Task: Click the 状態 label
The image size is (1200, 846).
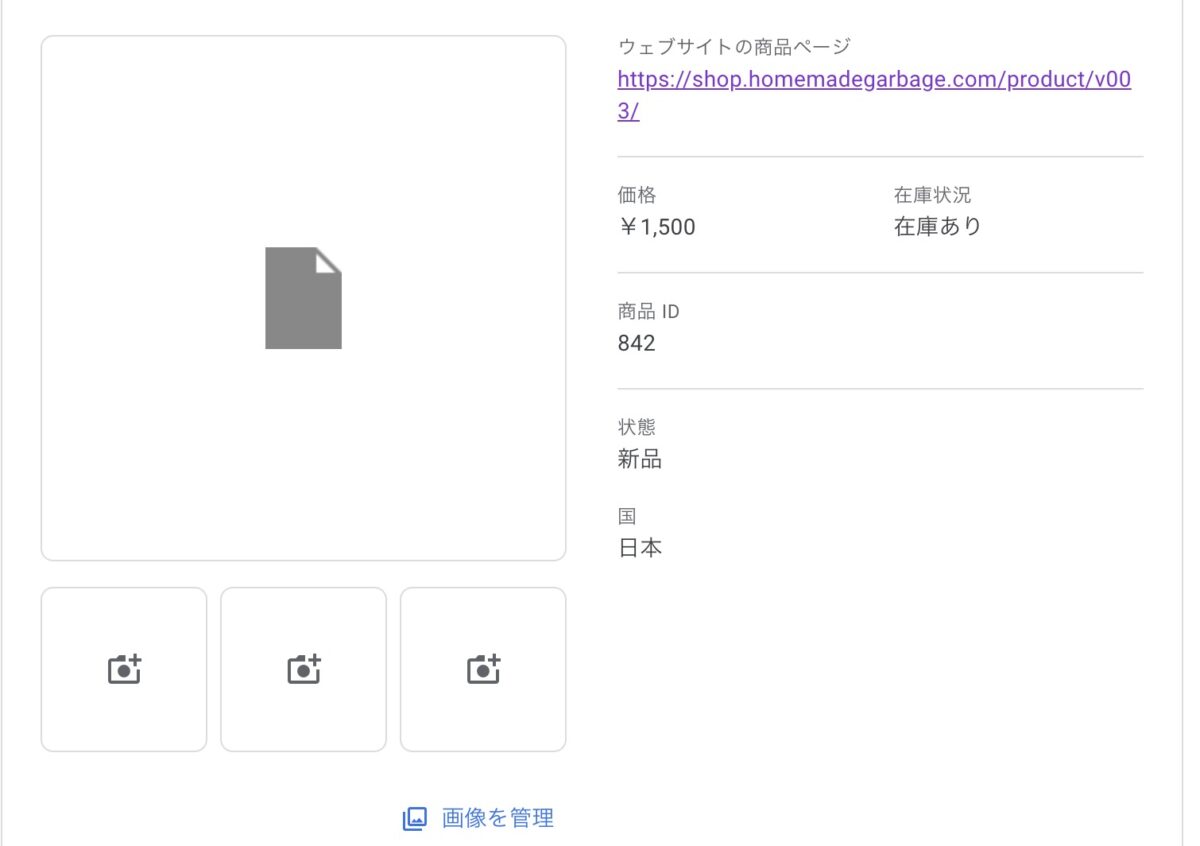Action: tap(637, 427)
